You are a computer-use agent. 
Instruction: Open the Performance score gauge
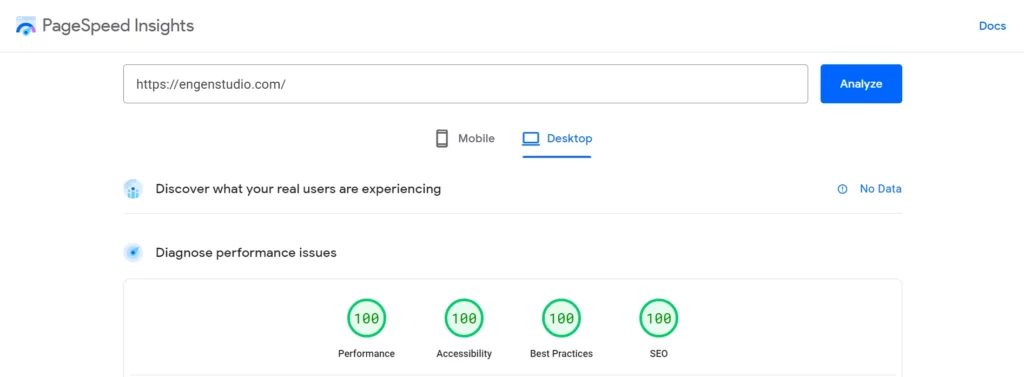[x=366, y=318]
